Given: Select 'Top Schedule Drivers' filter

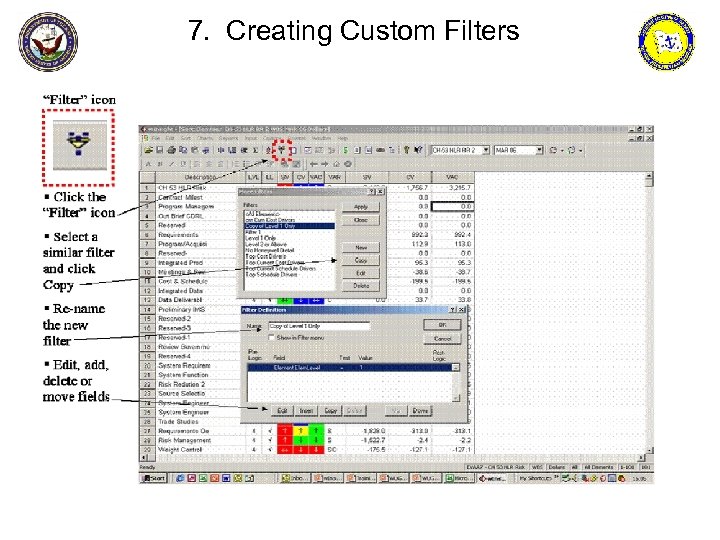Looking at the screenshot, I should (271, 275).
